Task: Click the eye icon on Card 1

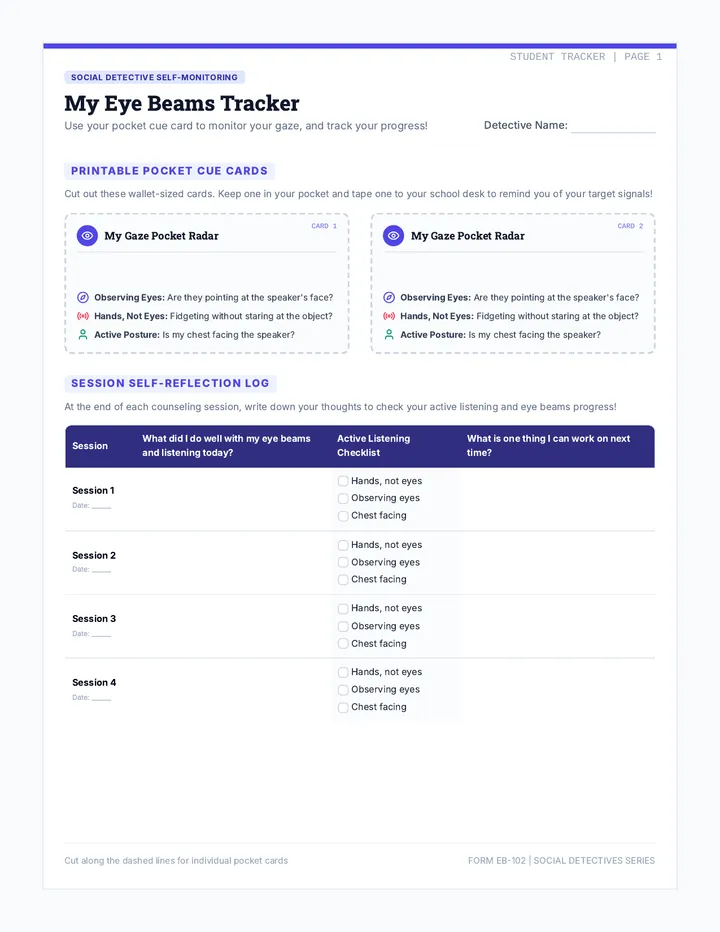Action: point(87,235)
